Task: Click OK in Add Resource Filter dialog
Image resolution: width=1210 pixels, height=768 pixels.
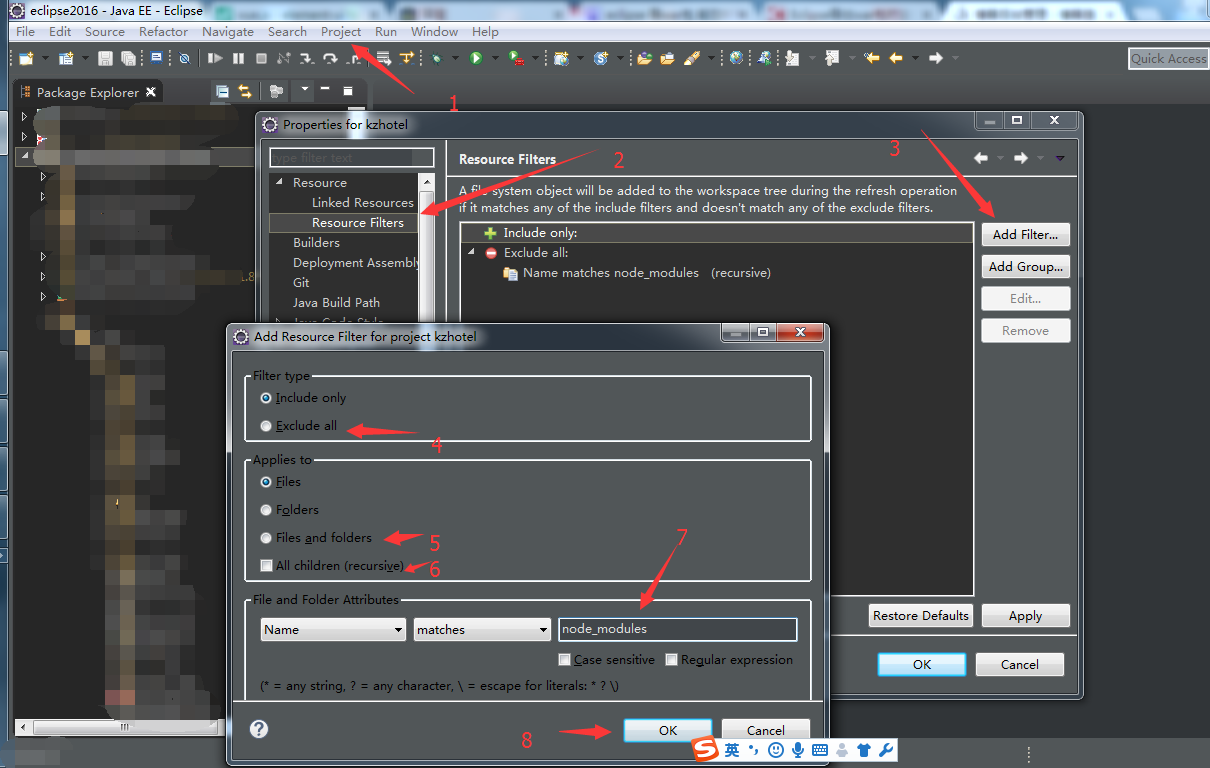Action: tap(668, 731)
